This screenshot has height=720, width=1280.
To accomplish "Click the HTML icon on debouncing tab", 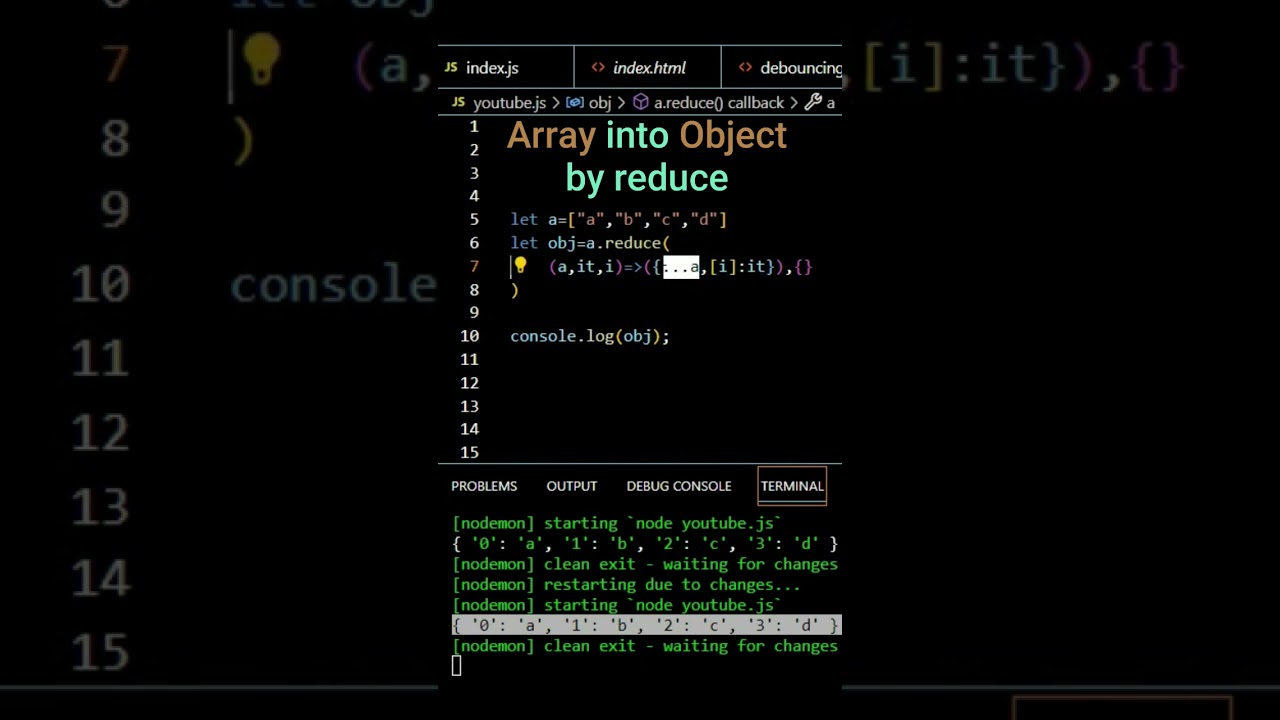I will coord(745,68).
